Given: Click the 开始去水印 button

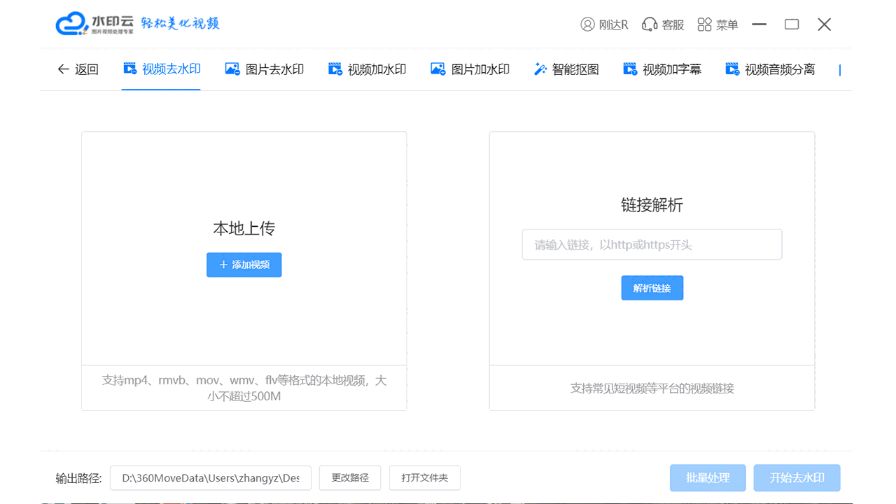Looking at the screenshot, I should coord(797,478).
